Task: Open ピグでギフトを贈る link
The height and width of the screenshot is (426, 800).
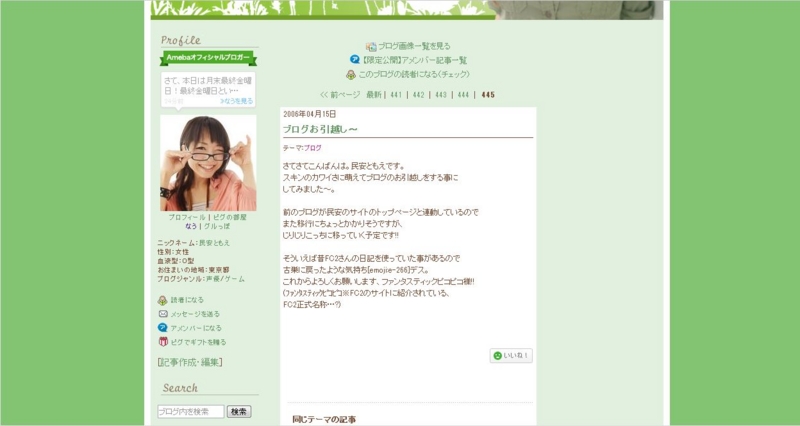Action: click(x=198, y=342)
